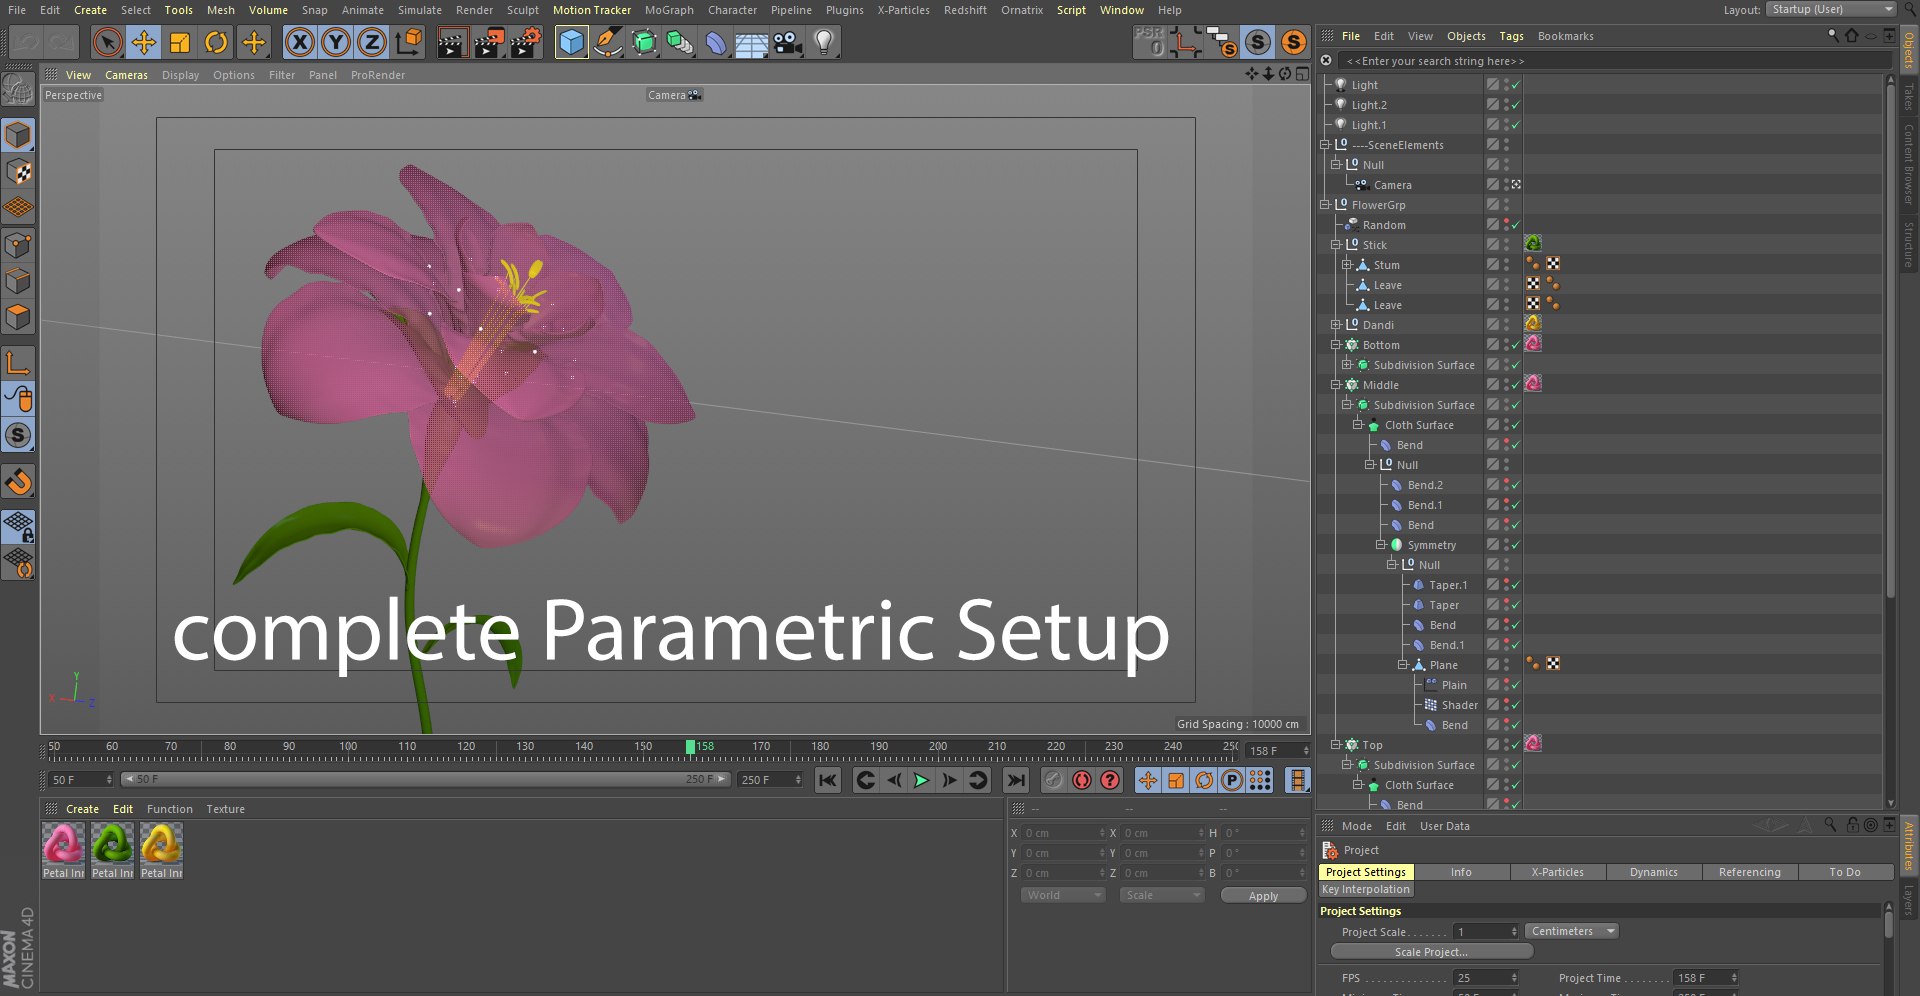1920x996 pixels.
Task: Toggle the Y axis lock
Action: (336, 42)
